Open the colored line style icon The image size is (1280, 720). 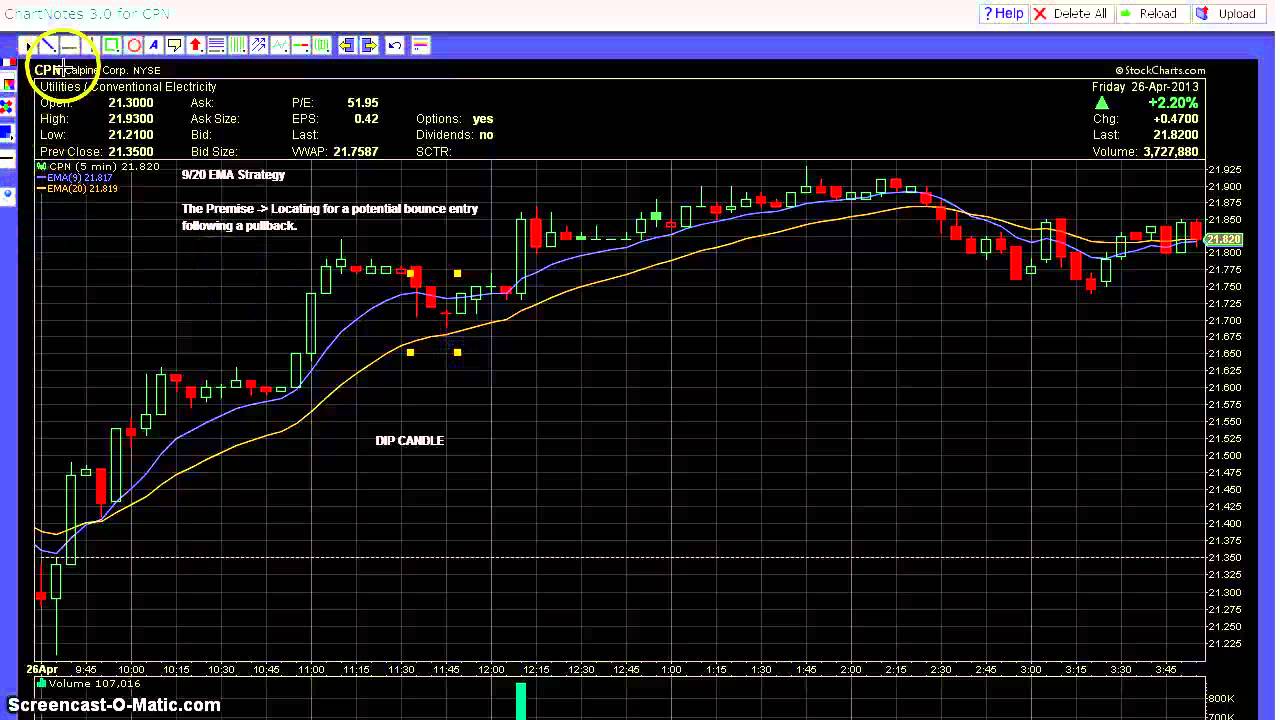tap(421, 45)
